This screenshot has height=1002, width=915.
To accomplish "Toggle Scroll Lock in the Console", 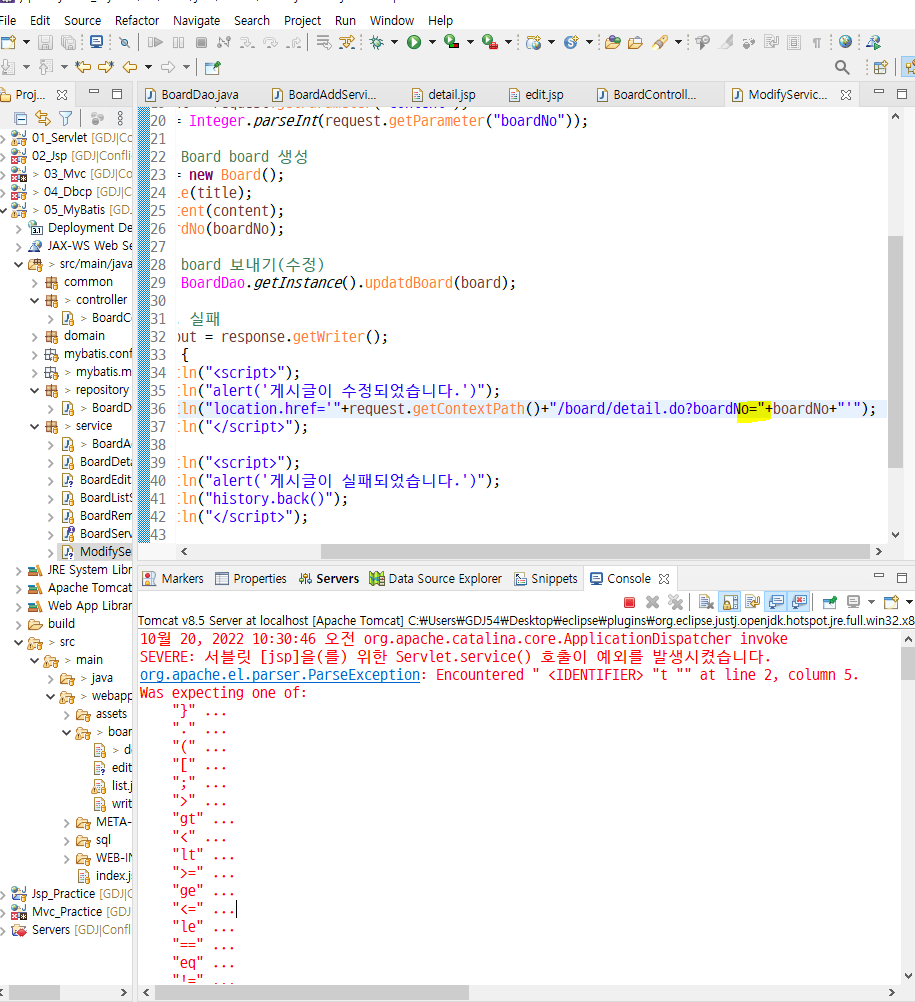I will (730, 602).
